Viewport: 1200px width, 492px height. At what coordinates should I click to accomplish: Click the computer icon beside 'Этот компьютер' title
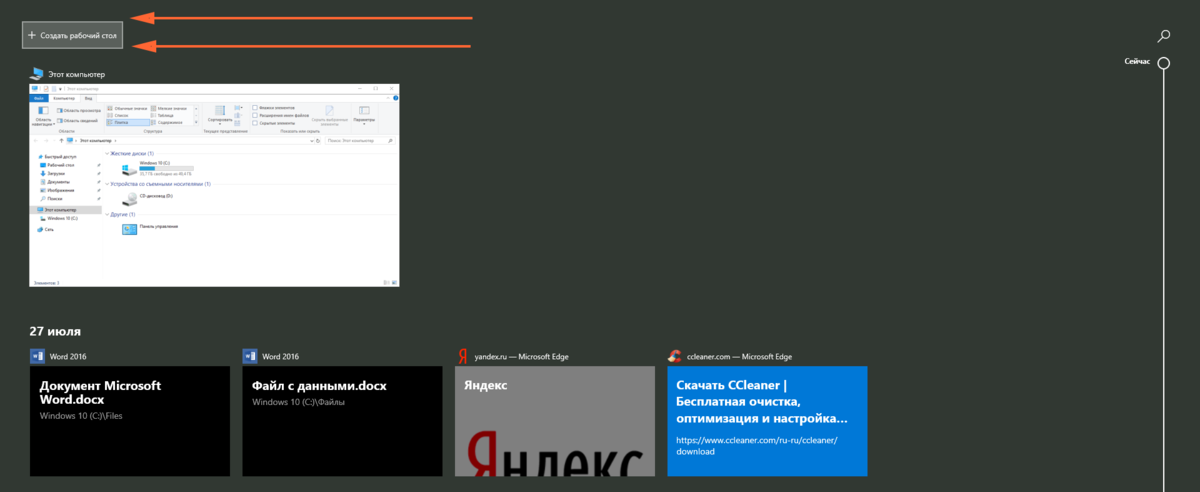pos(37,74)
